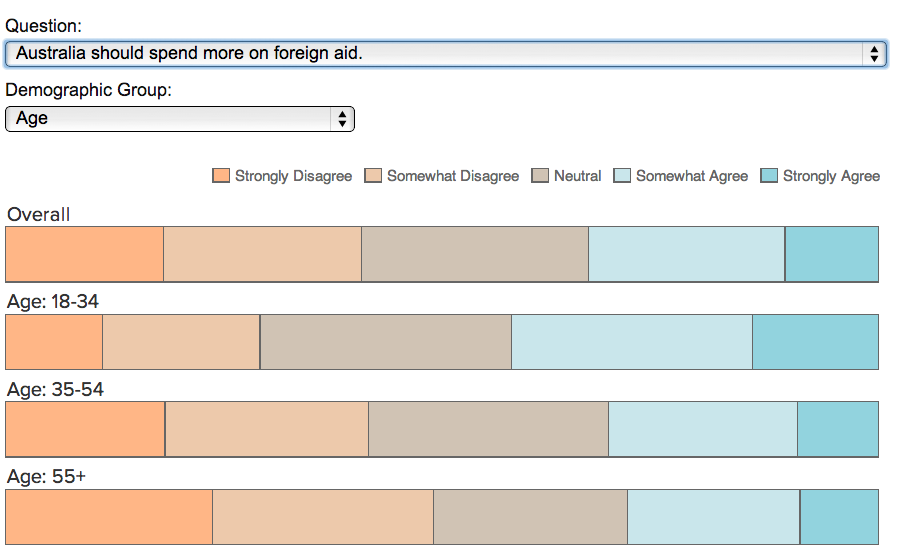
Task: Click the Somewhat Agree legend swatch
Action: pyautogui.click(x=622, y=176)
